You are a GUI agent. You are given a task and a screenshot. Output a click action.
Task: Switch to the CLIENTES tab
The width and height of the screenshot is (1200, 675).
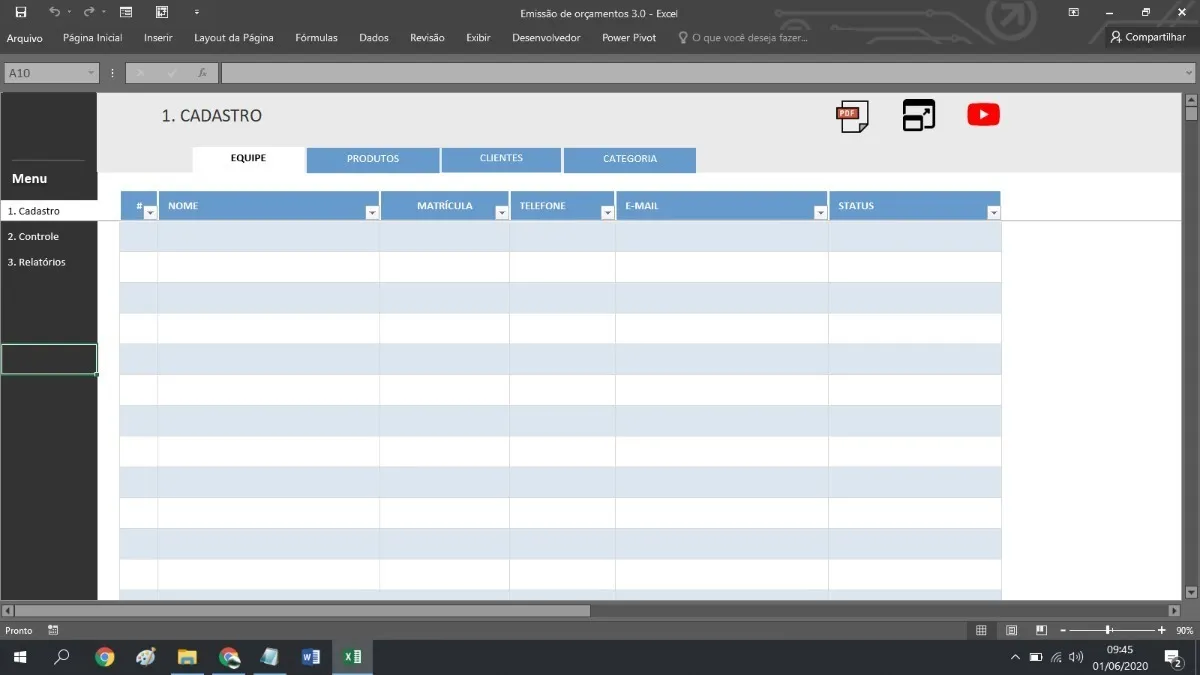501,159
